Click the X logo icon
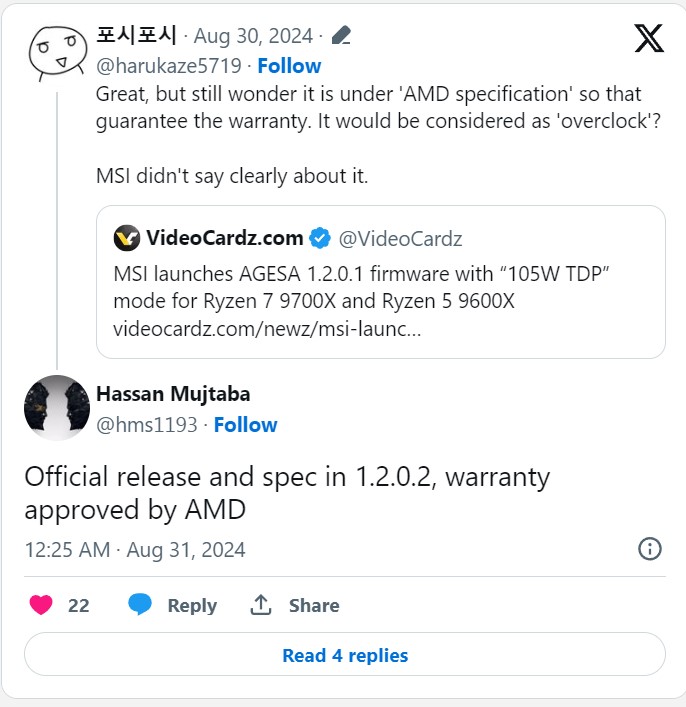Viewport: 686px width, 707px height. 649,38
